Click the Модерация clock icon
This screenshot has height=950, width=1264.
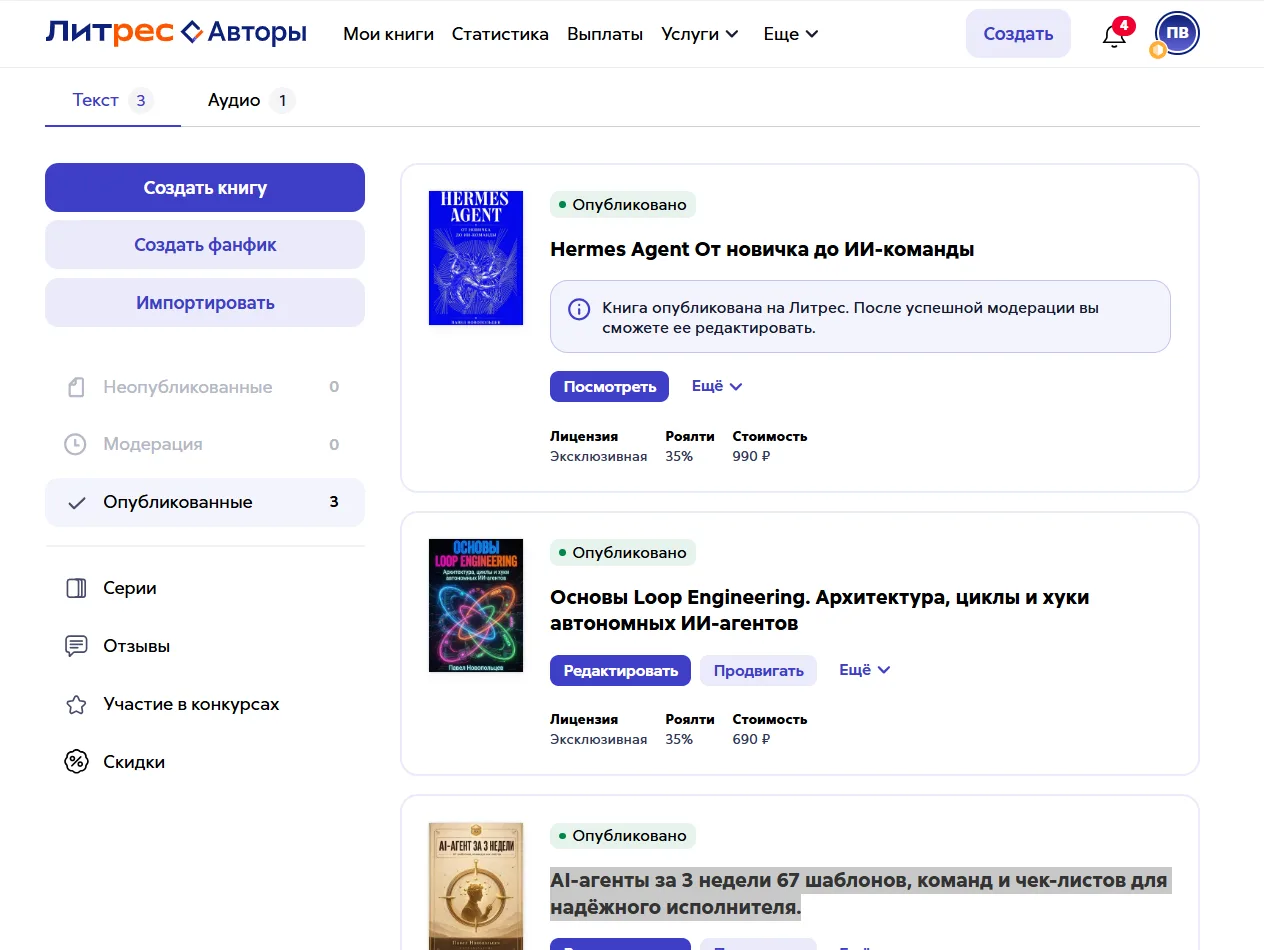pyautogui.click(x=76, y=444)
